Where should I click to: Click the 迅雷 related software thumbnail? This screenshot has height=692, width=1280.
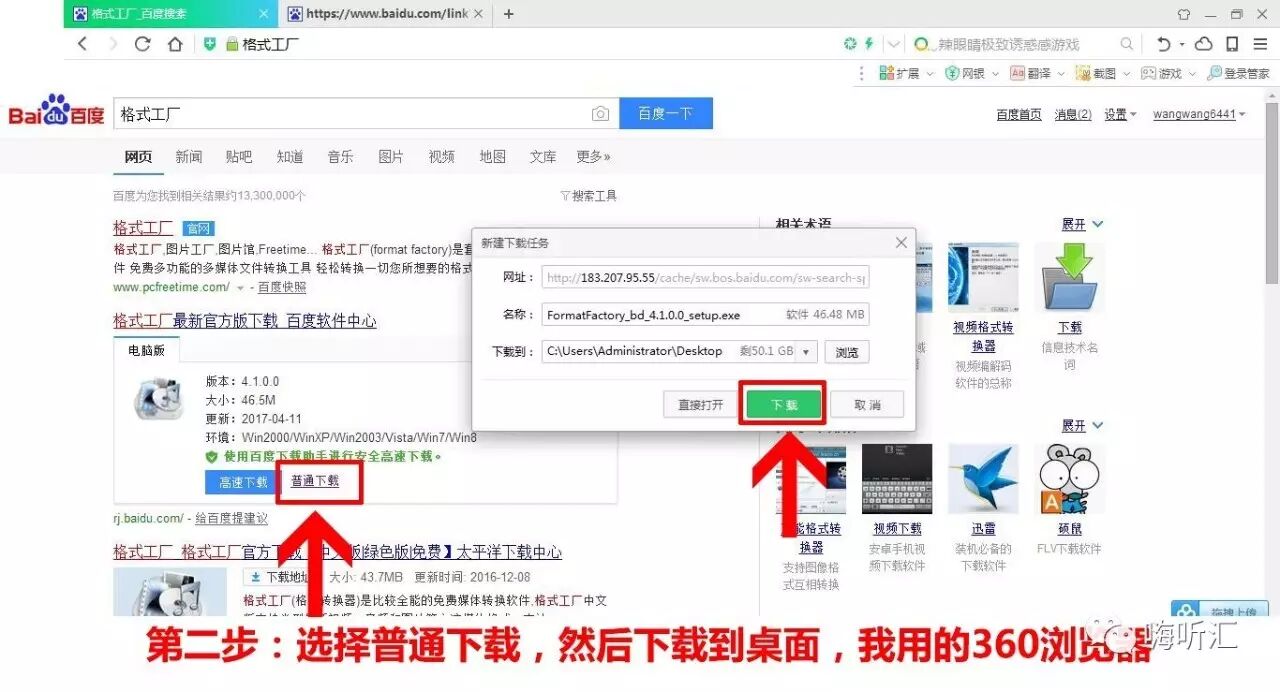pos(983,479)
